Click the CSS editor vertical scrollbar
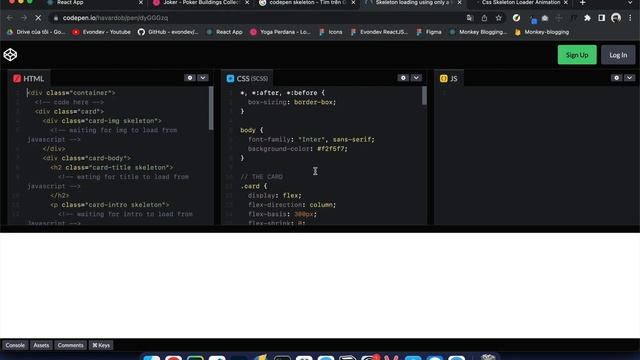Image resolution: width=640 pixels, height=360 pixels. pyautogui.click(x=424, y=96)
